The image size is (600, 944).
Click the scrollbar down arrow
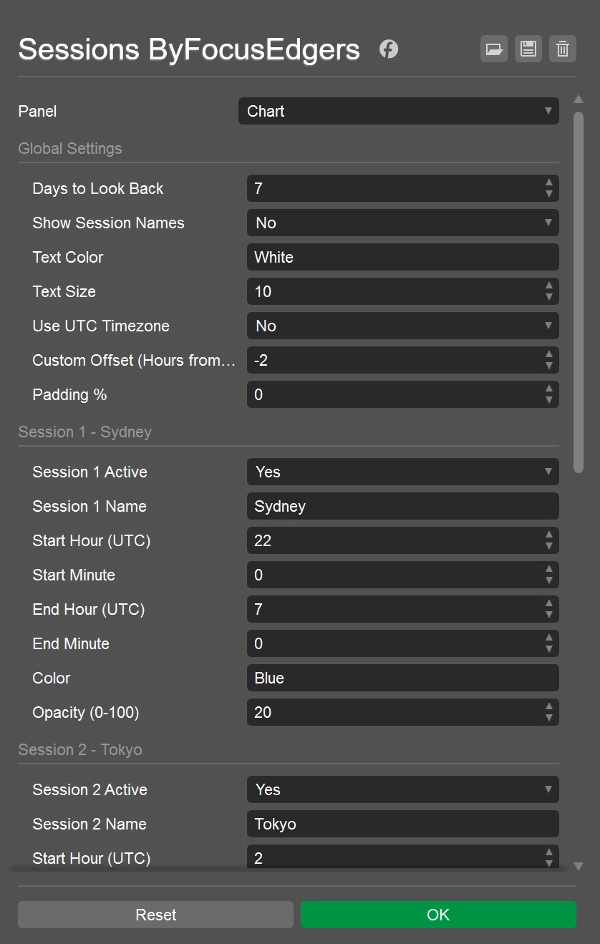click(578, 866)
